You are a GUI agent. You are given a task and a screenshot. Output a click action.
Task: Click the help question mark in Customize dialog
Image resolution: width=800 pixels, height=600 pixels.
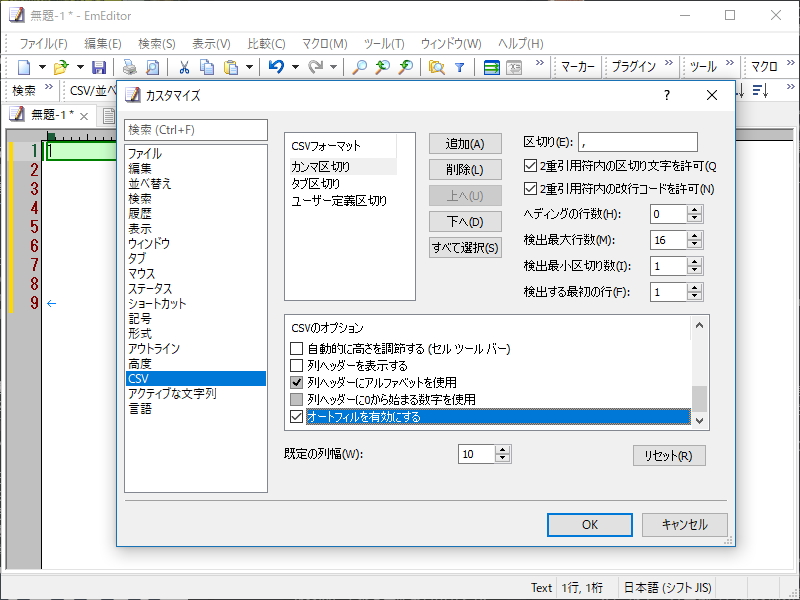(x=667, y=95)
